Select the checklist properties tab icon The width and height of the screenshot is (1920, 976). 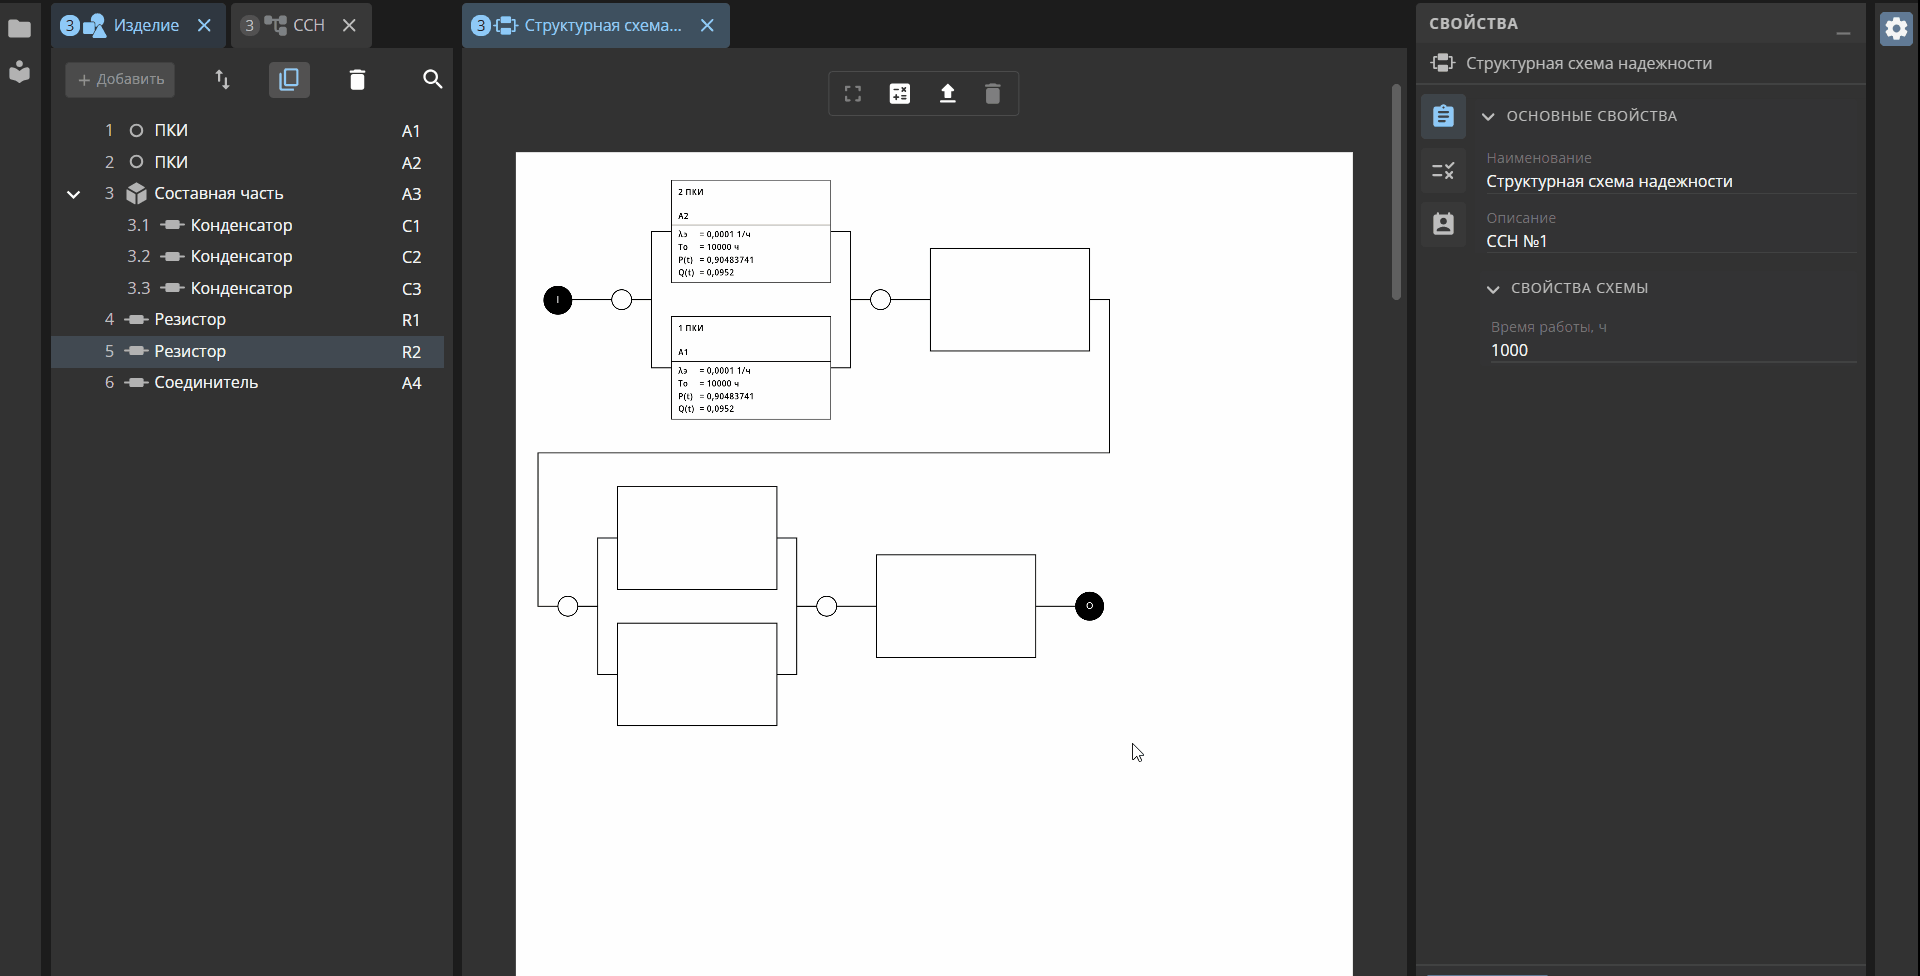tap(1443, 171)
